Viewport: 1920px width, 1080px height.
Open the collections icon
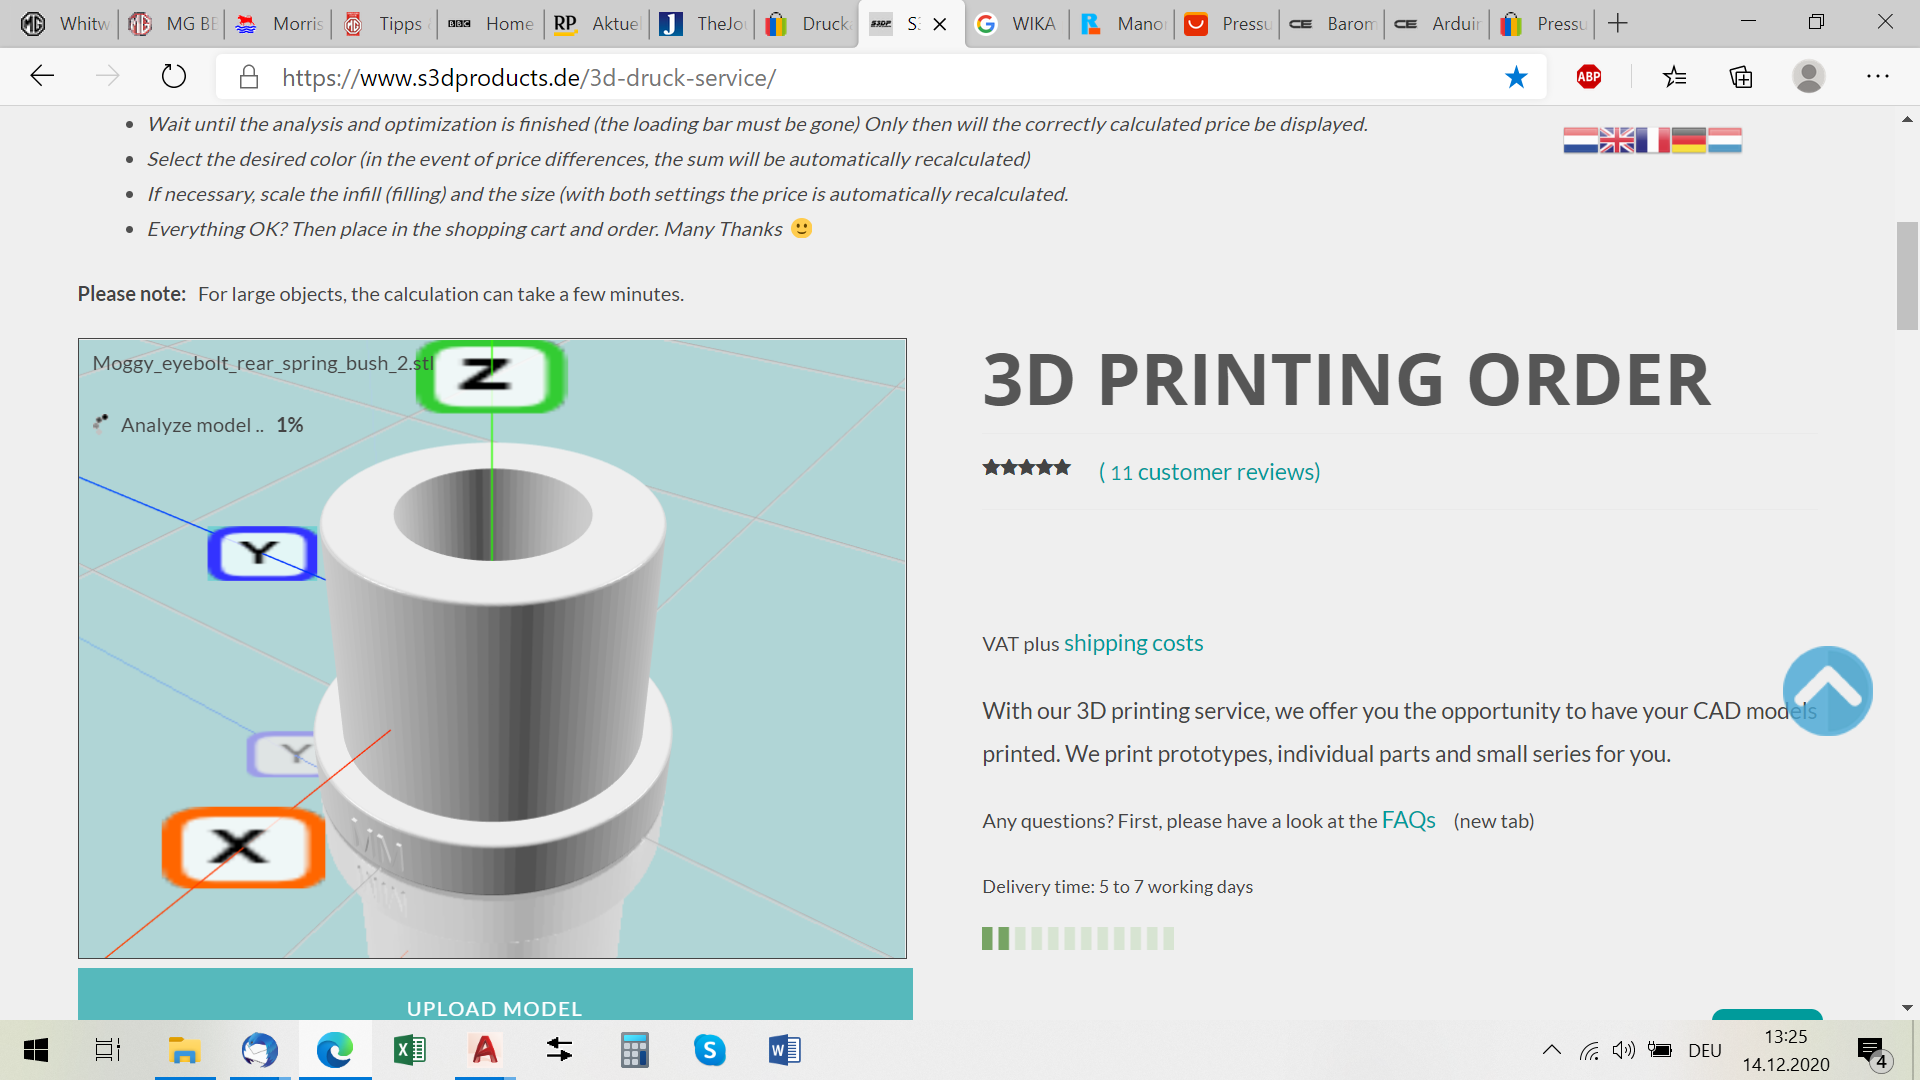click(x=1741, y=76)
